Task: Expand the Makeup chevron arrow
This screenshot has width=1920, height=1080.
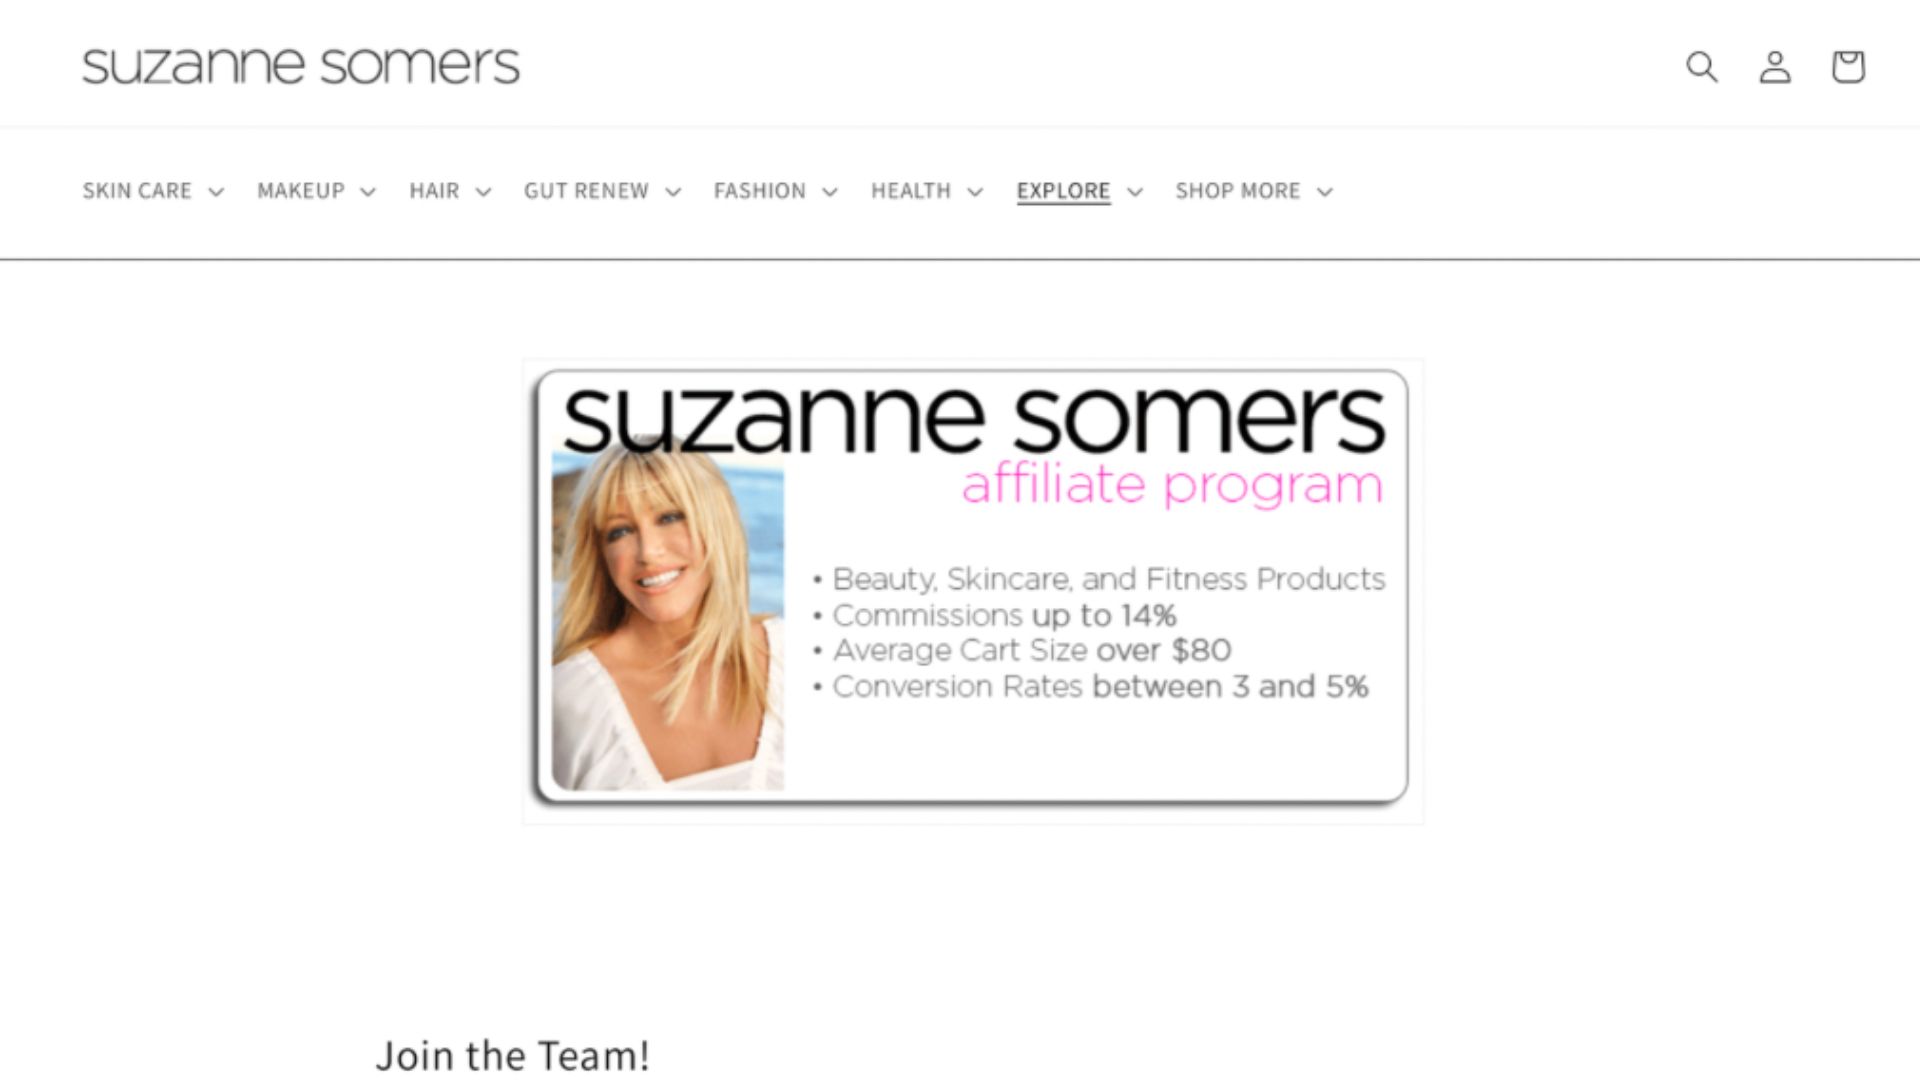Action: coord(368,192)
